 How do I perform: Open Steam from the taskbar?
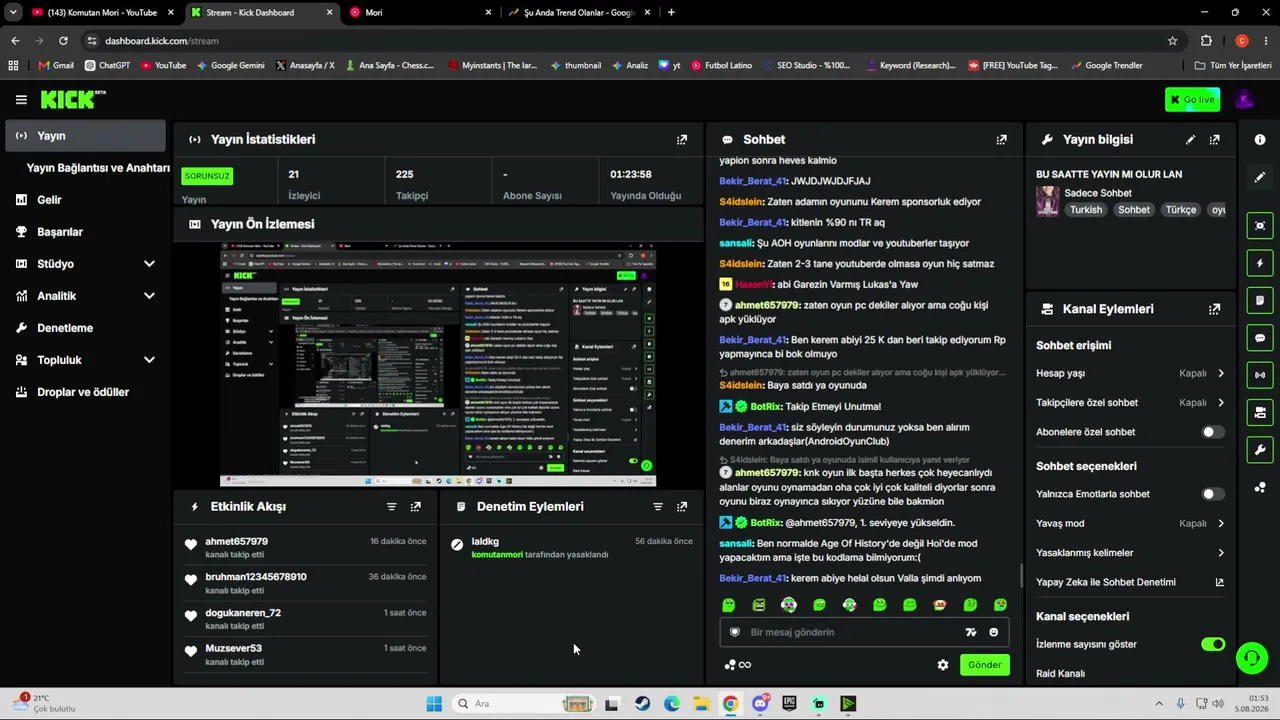click(x=642, y=704)
